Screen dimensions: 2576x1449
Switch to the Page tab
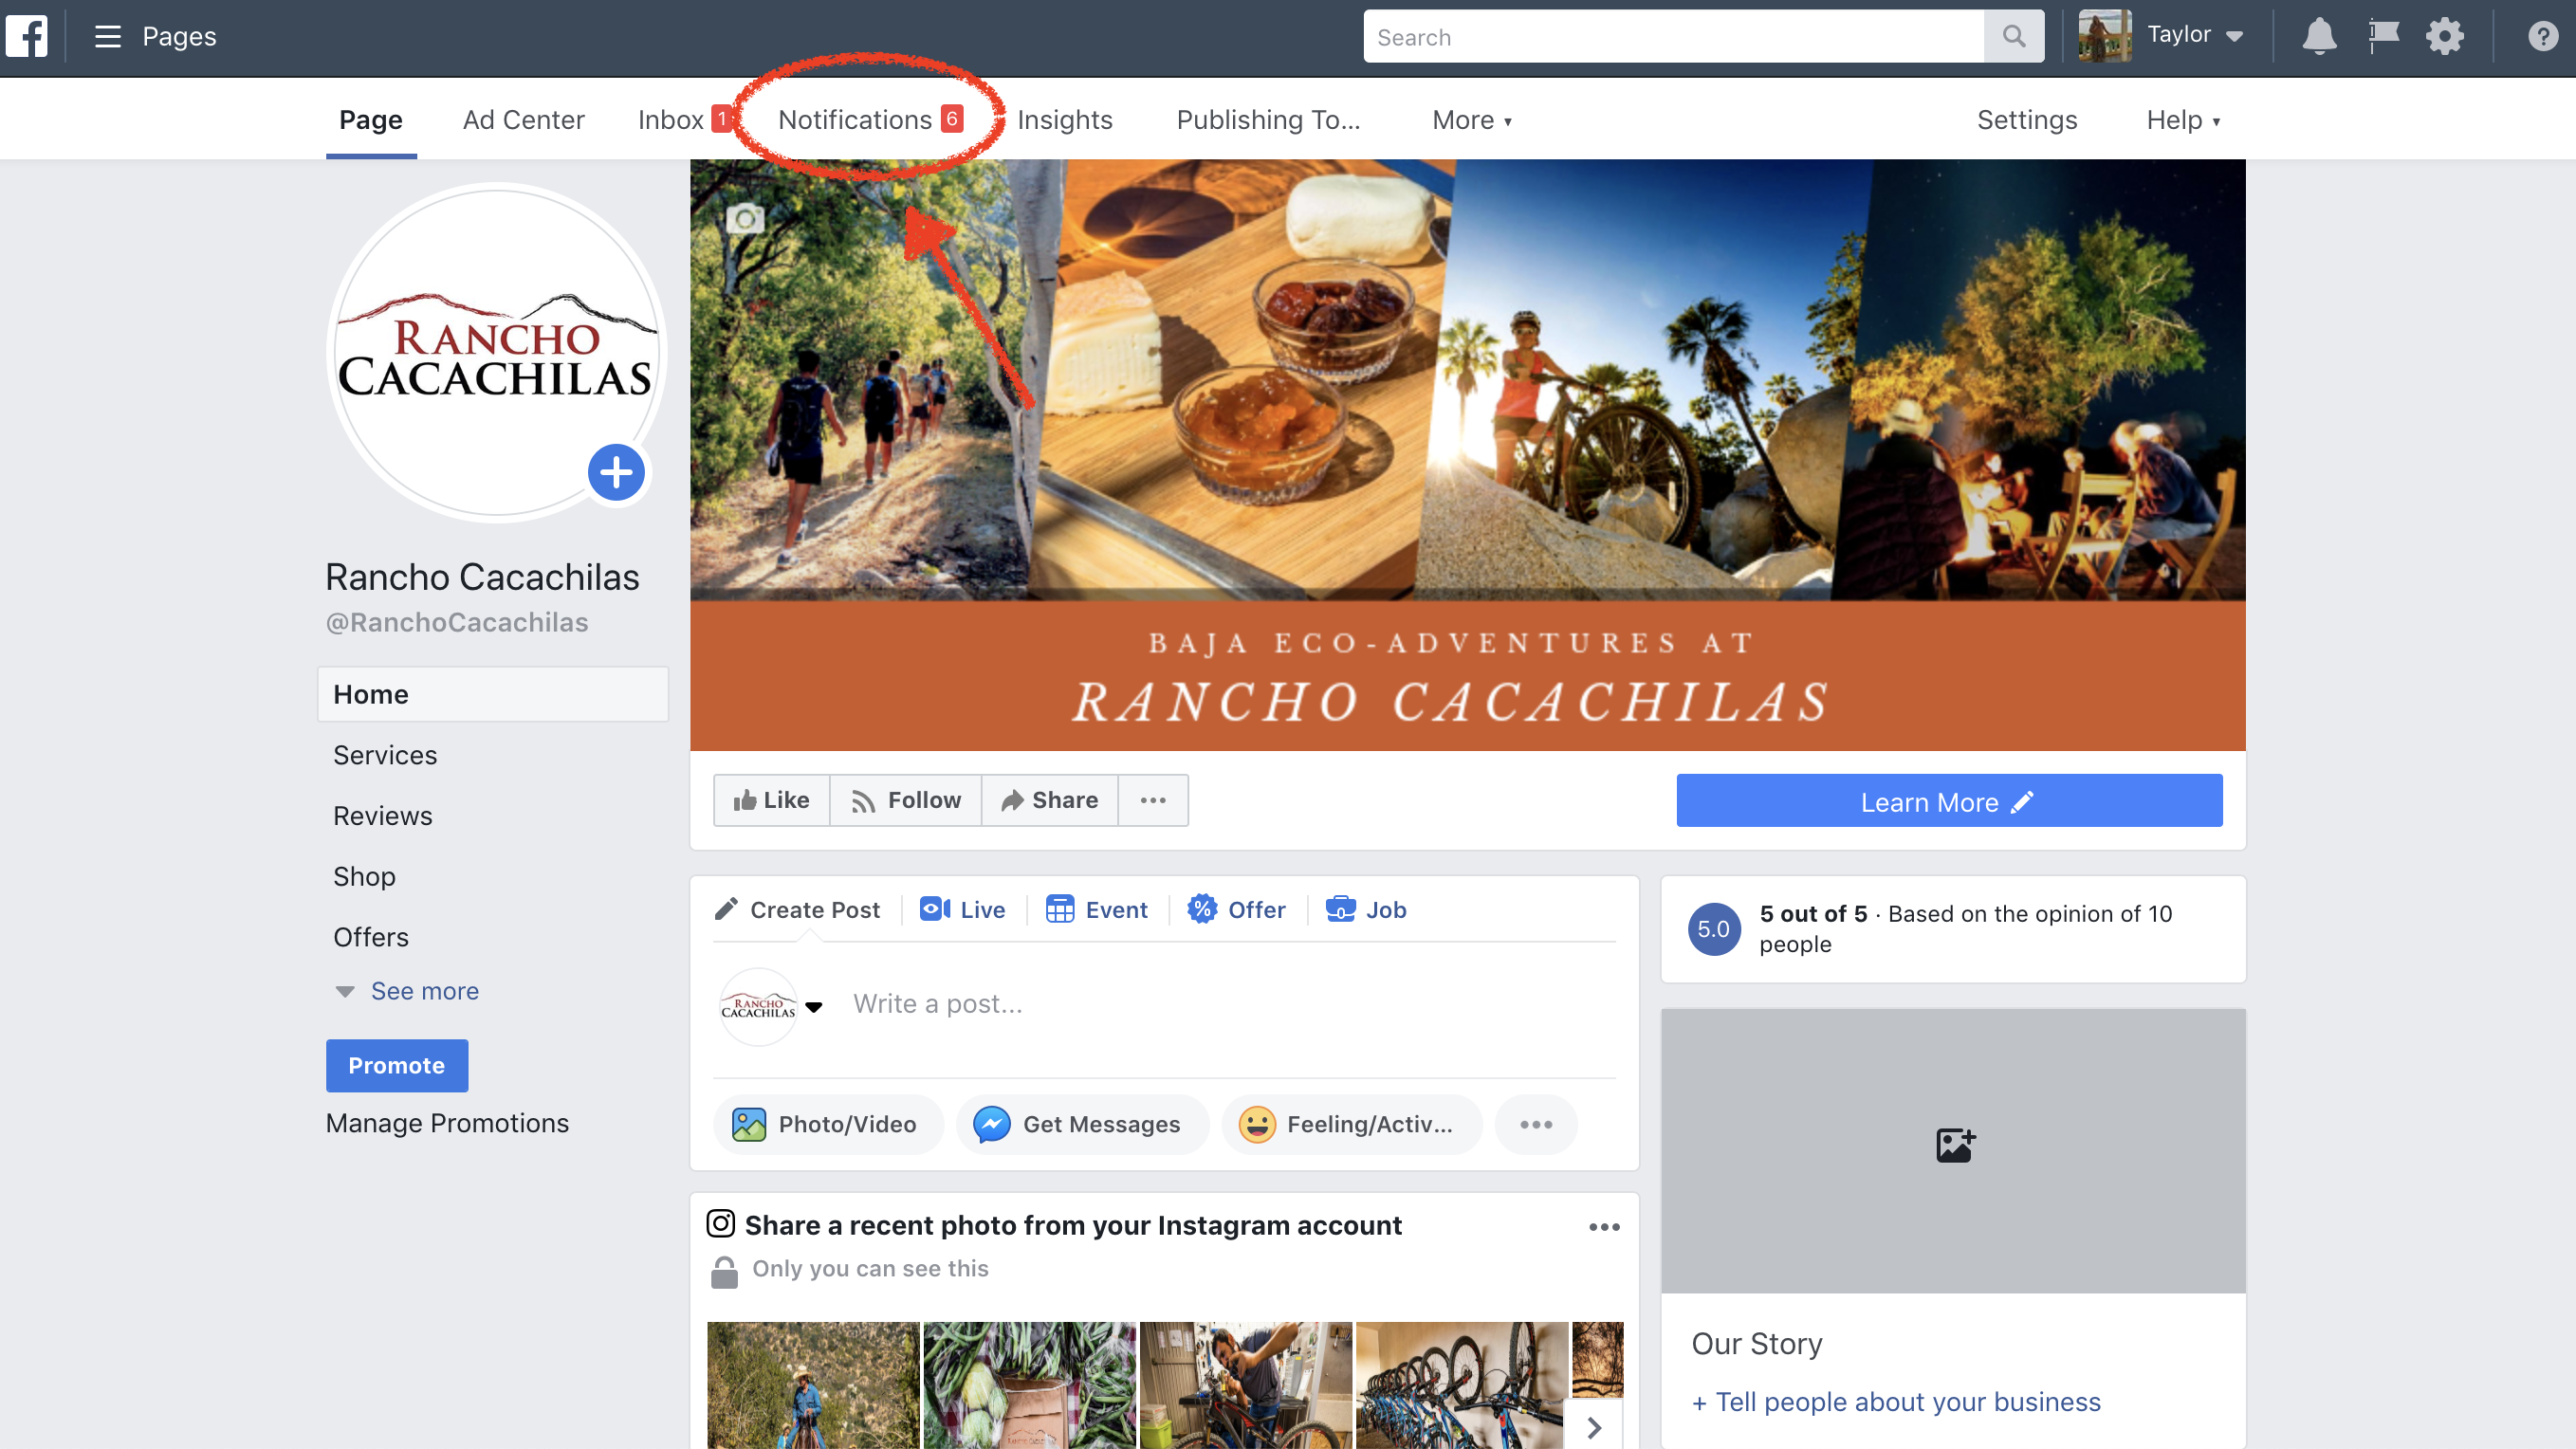click(371, 120)
